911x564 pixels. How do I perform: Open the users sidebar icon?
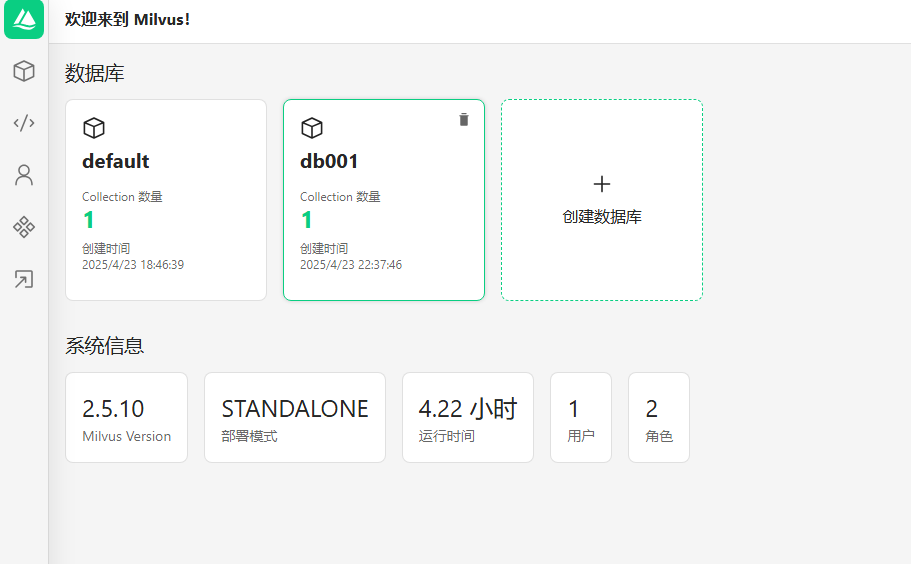click(24, 175)
